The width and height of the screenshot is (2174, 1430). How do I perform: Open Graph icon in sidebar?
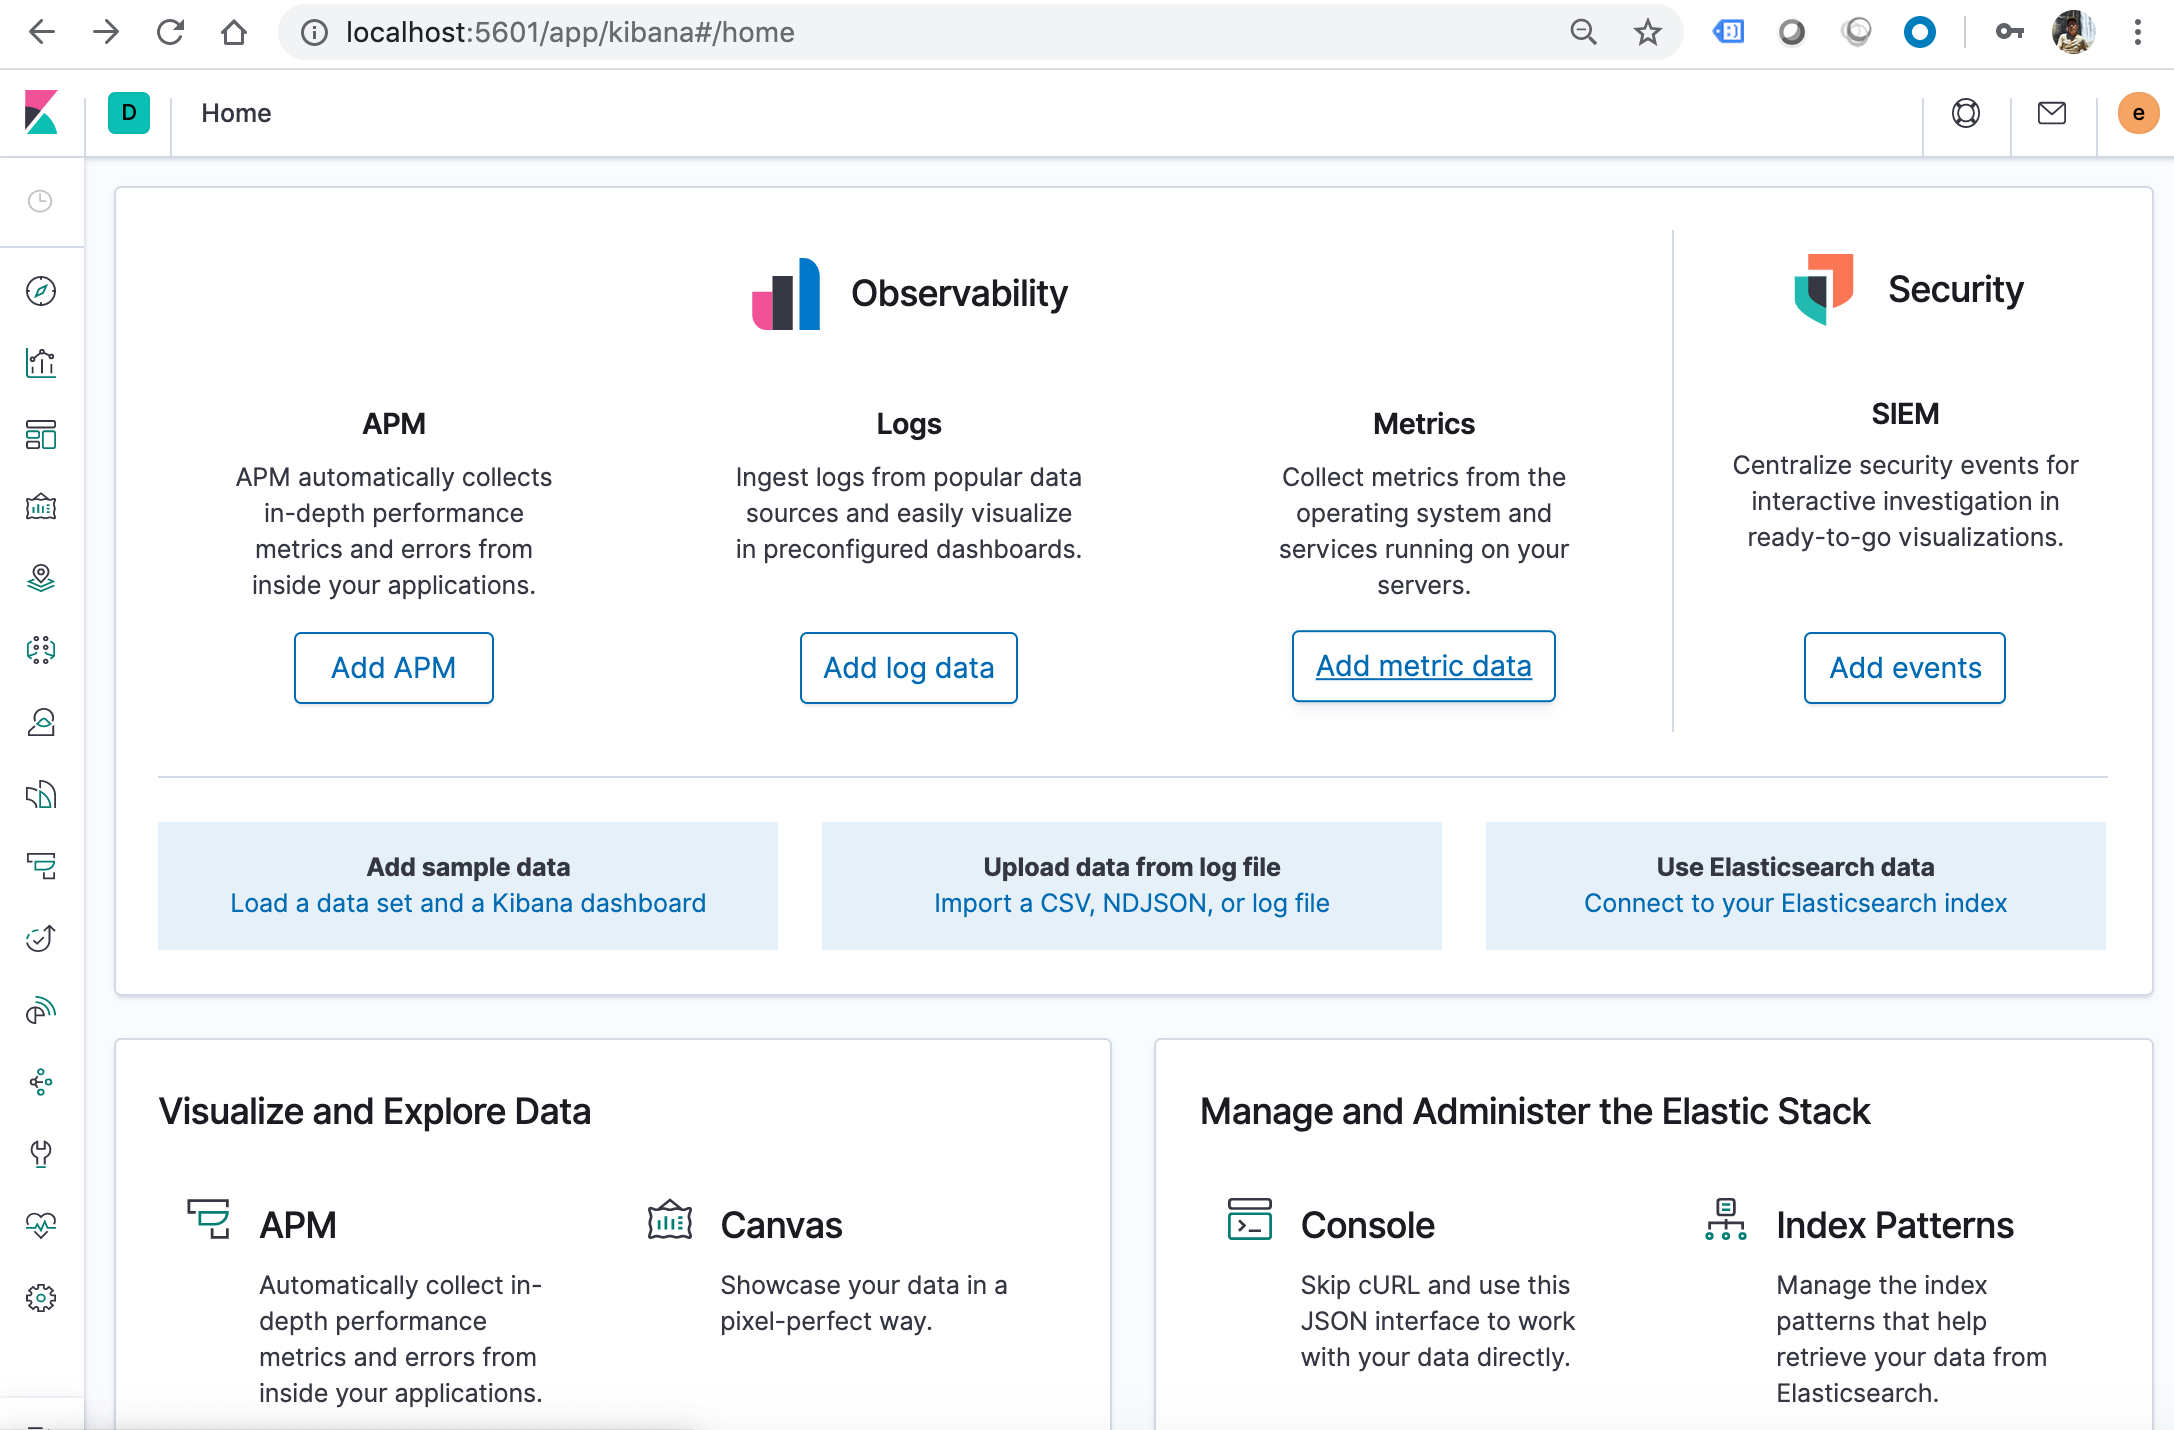[41, 1082]
